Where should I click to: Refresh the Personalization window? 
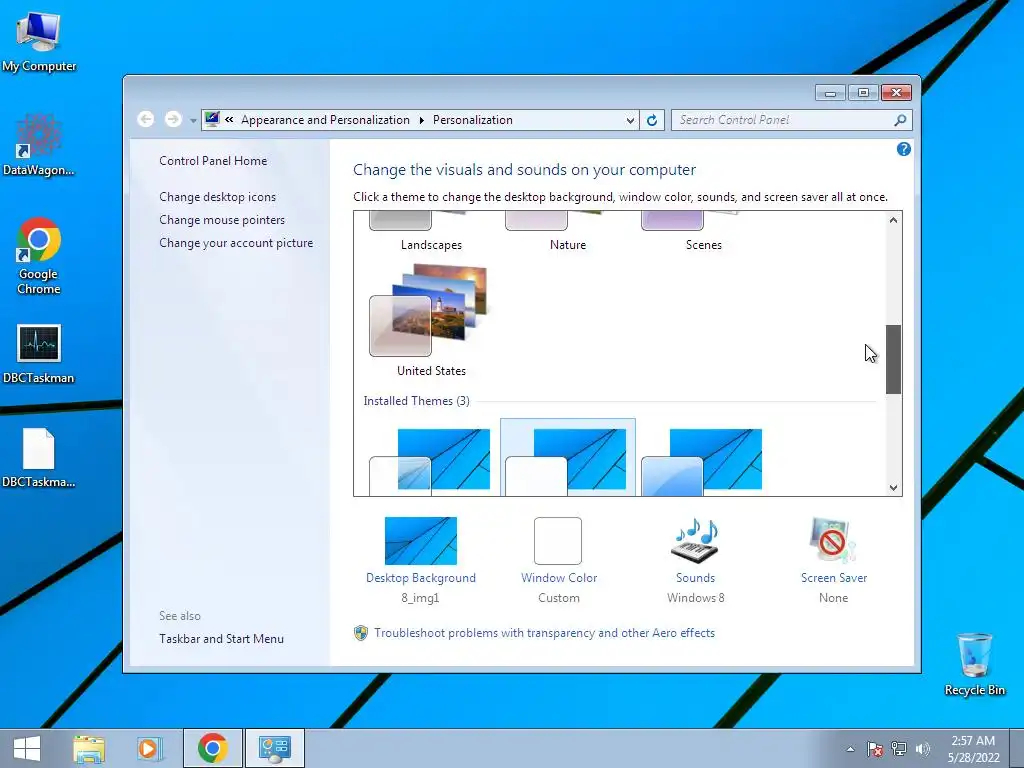[x=652, y=120]
